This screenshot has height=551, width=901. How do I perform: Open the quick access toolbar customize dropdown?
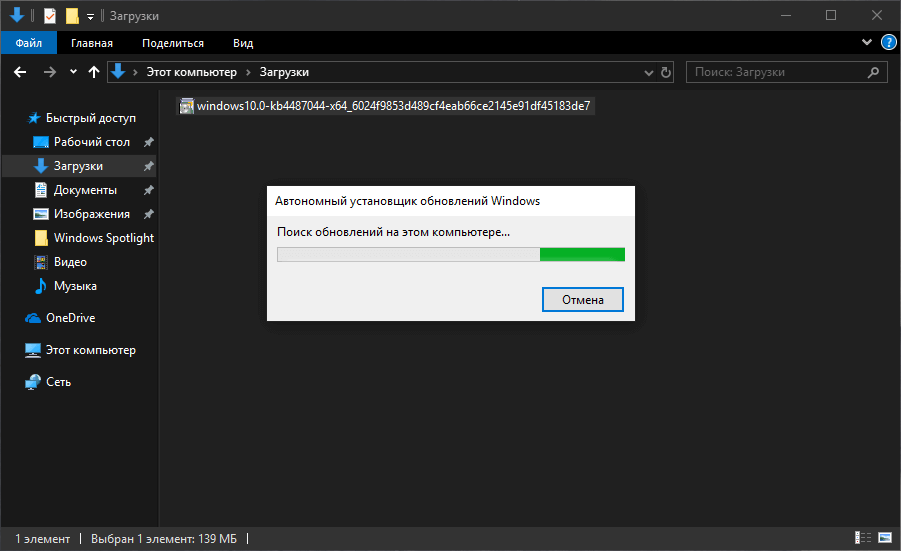(x=90, y=16)
